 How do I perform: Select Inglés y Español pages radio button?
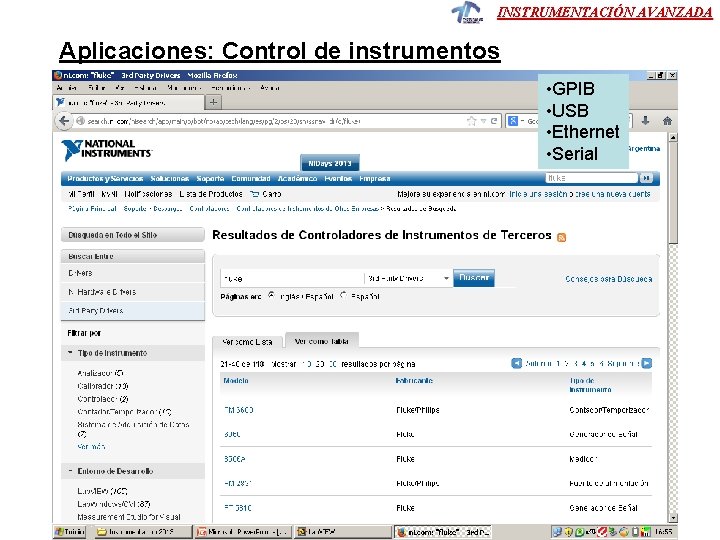pyautogui.click(x=271, y=296)
